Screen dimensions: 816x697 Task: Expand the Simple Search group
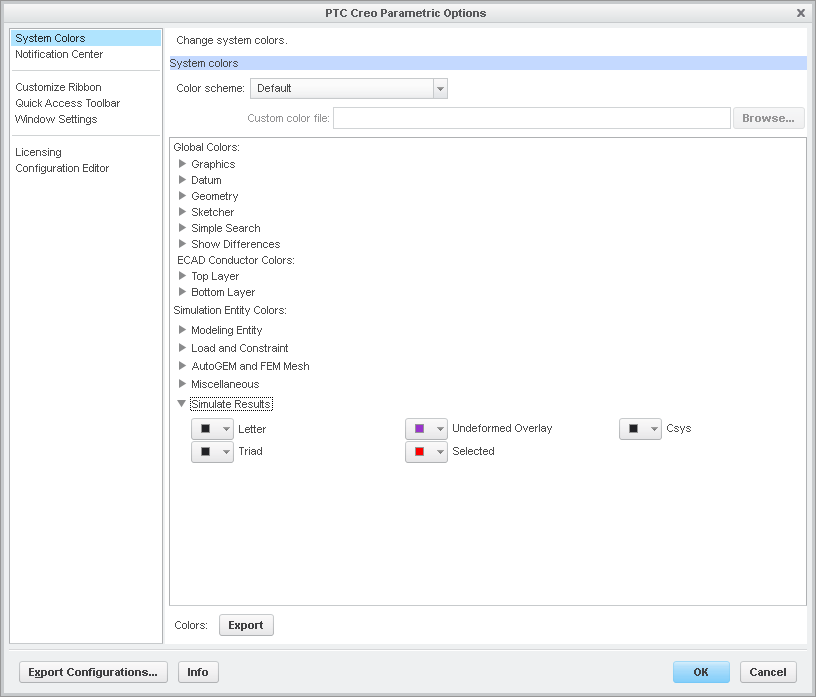(x=182, y=227)
